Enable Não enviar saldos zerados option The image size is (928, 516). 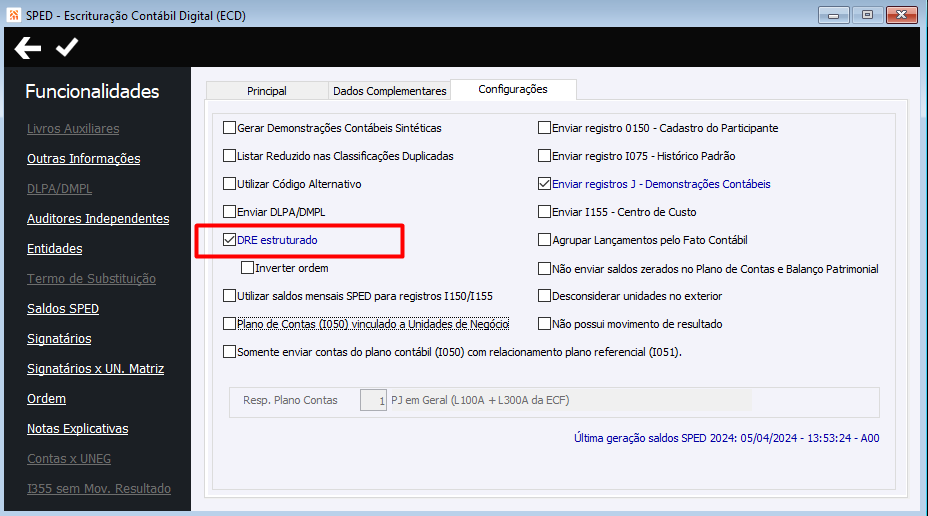(544, 269)
